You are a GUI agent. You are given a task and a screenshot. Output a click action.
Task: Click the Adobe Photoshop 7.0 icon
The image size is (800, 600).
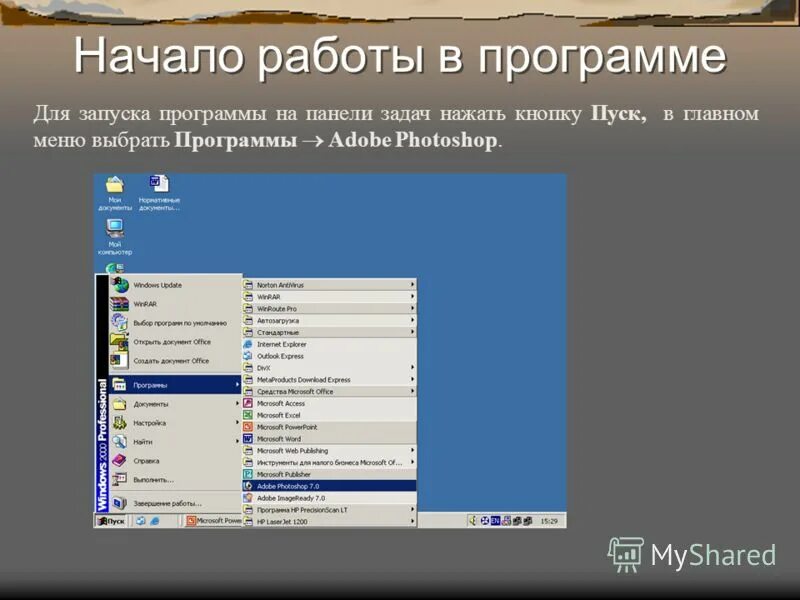click(x=248, y=486)
